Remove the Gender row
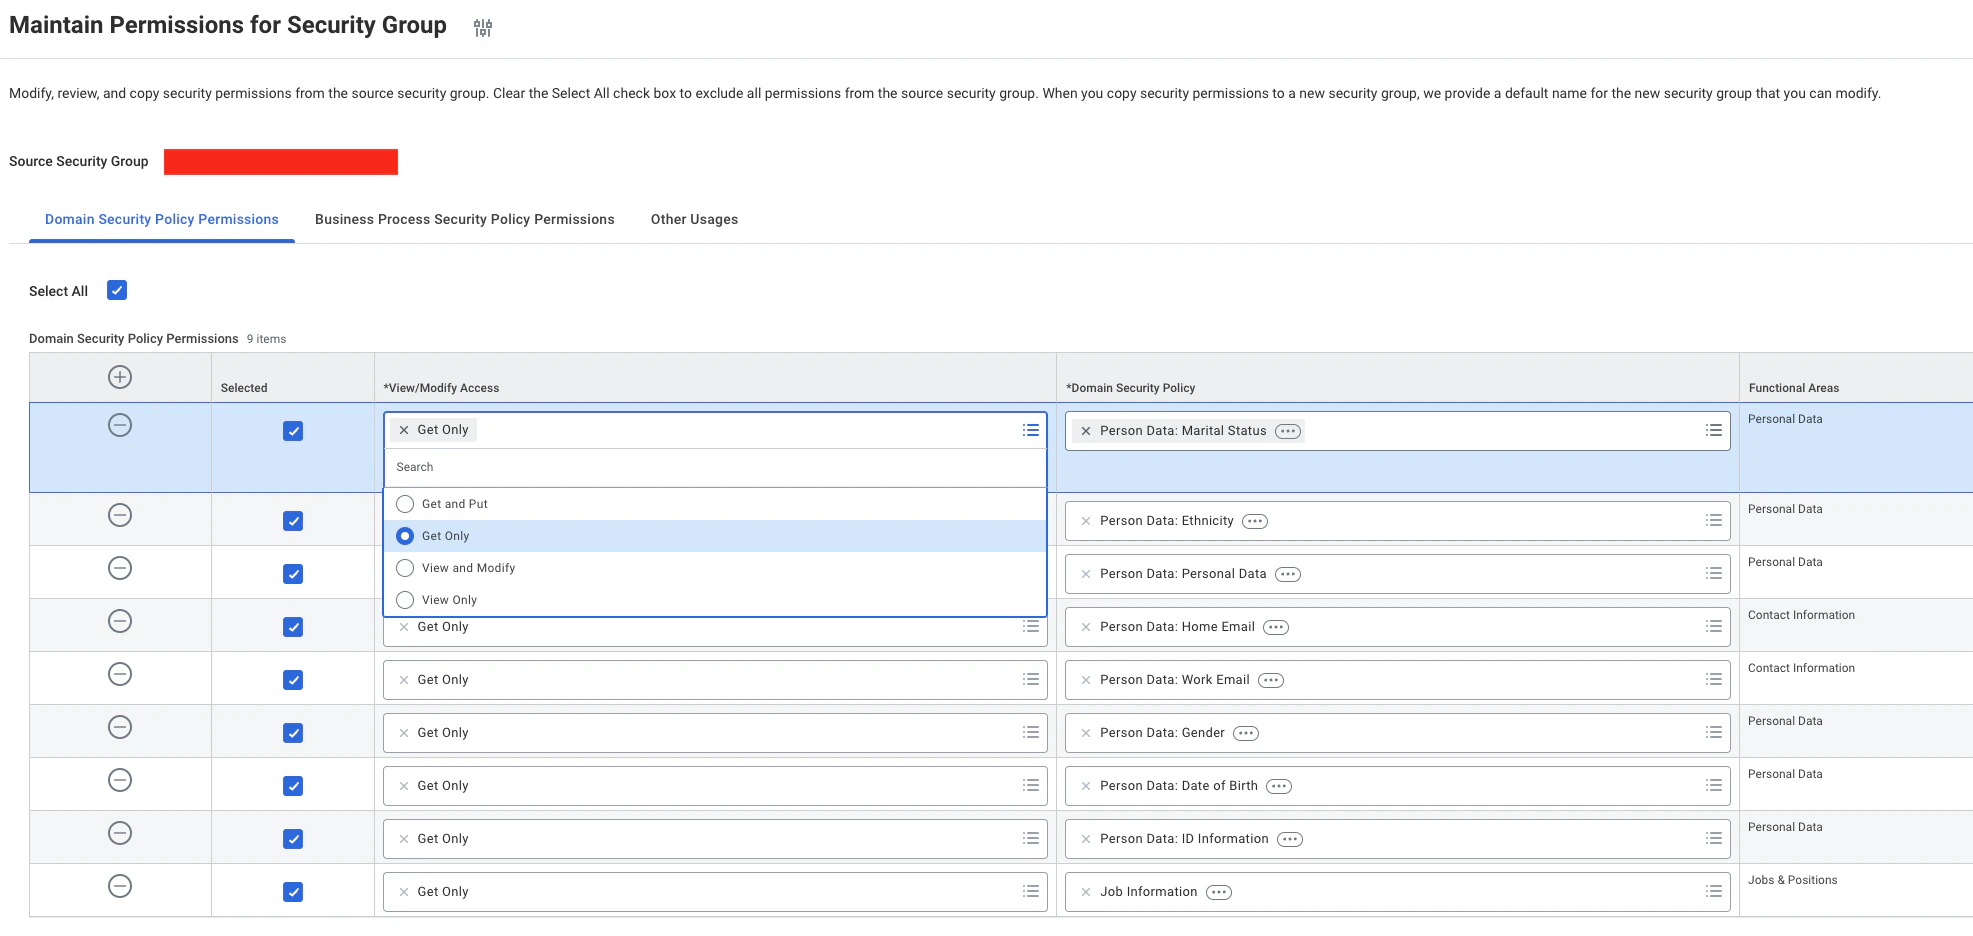 click(x=120, y=727)
